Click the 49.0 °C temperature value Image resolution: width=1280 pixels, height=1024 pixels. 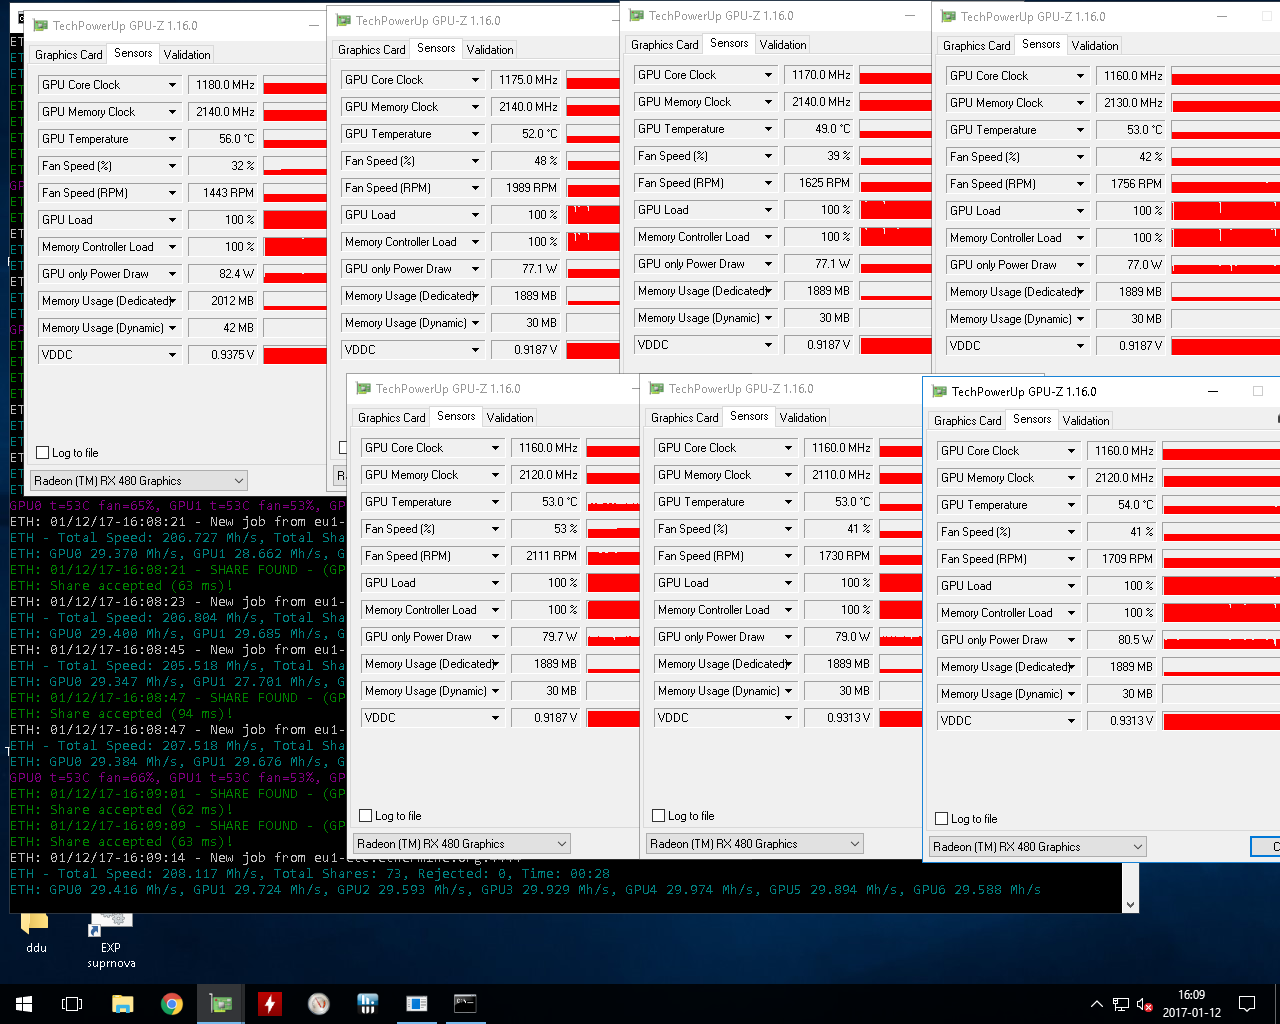coord(819,129)
